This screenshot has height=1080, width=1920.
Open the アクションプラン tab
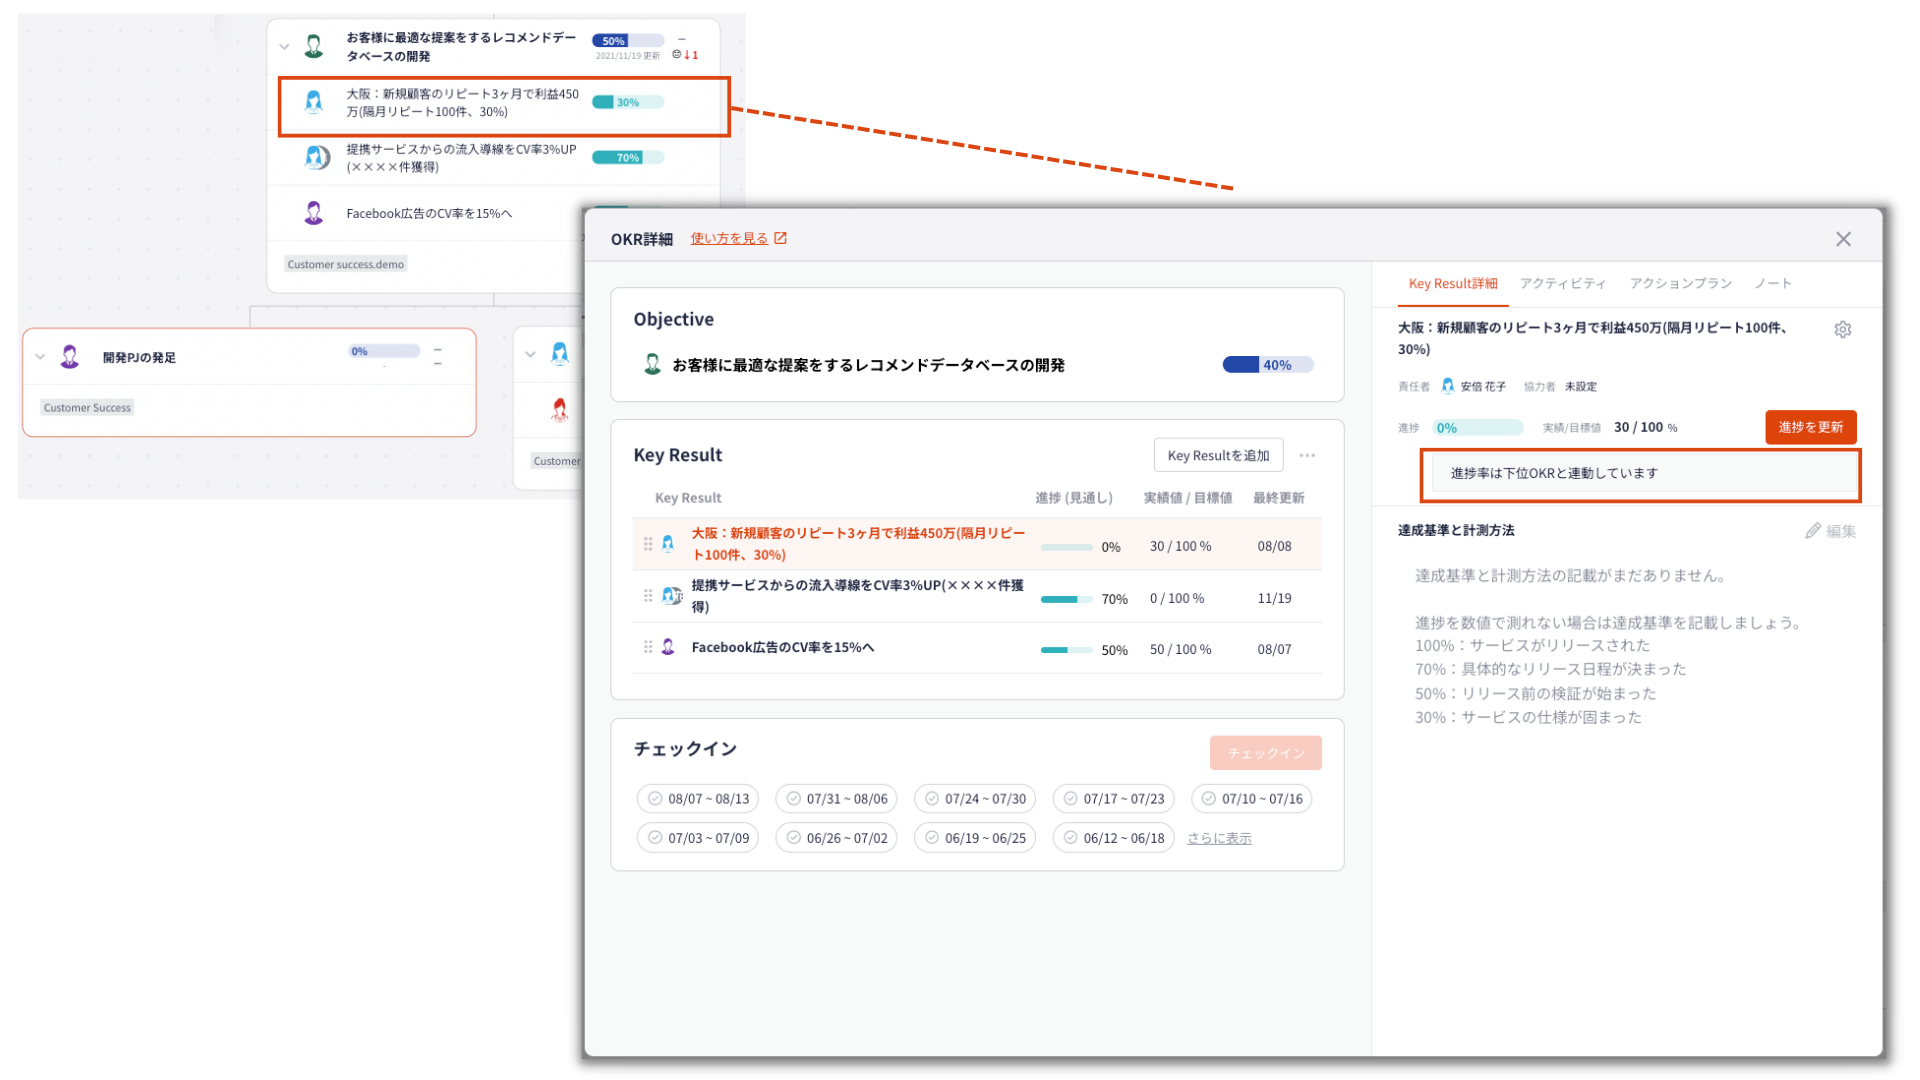(x=1680, y=284)
